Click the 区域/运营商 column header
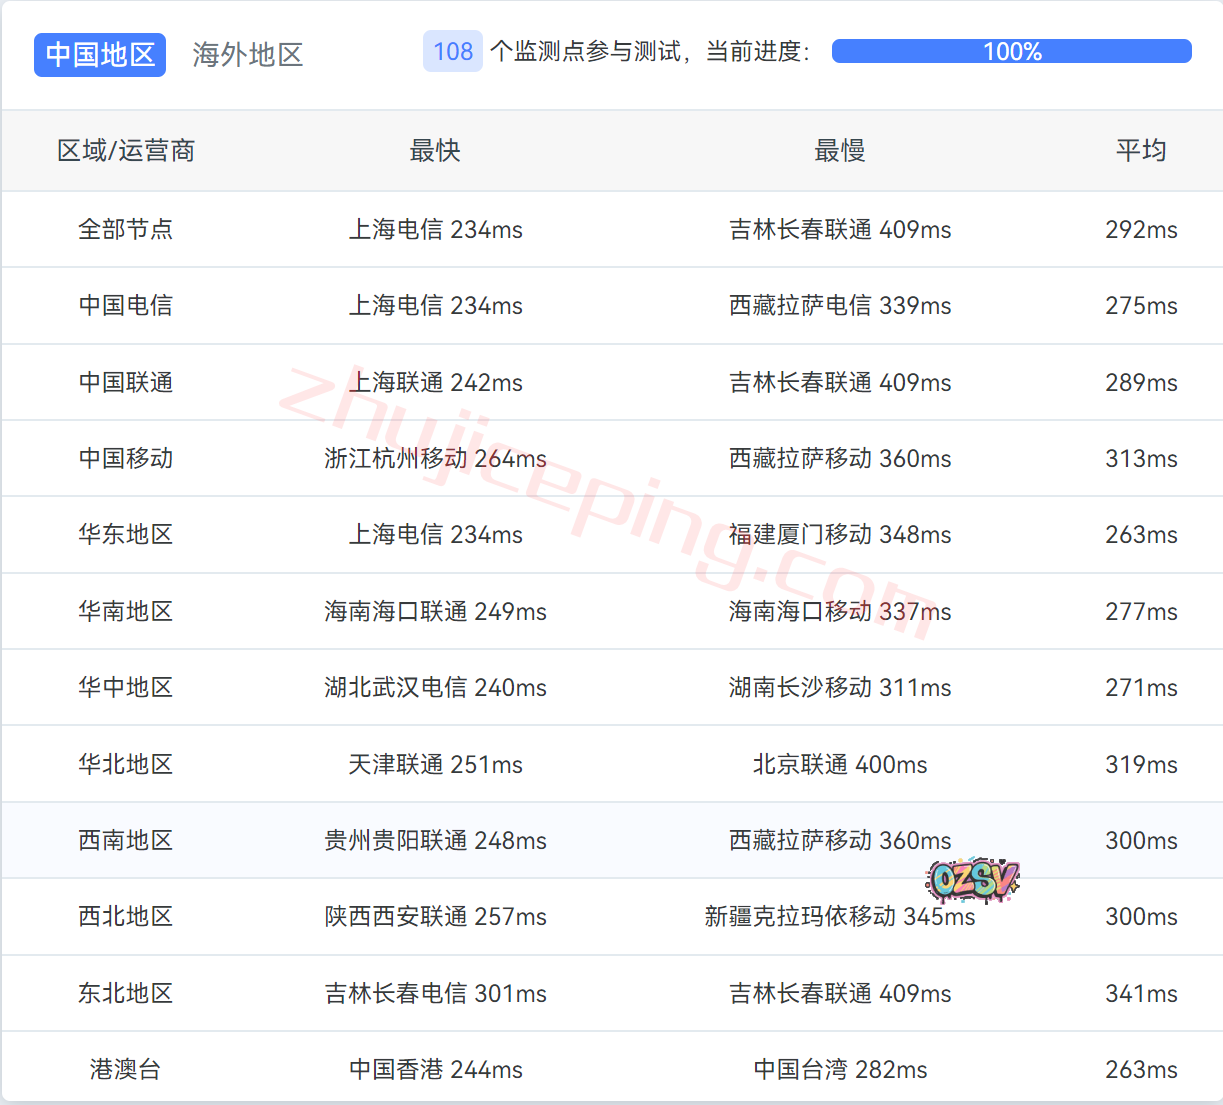The width and height of the screenshot is (1223, 1105). pos(126,151)
